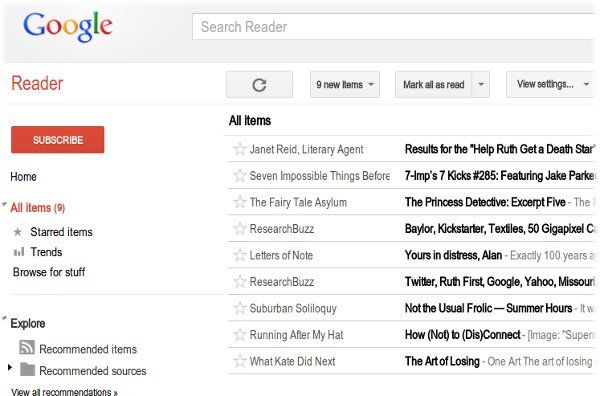Click the Starred items star icon
The height and width of the screenshot is (396, 600).
point(18,232)
